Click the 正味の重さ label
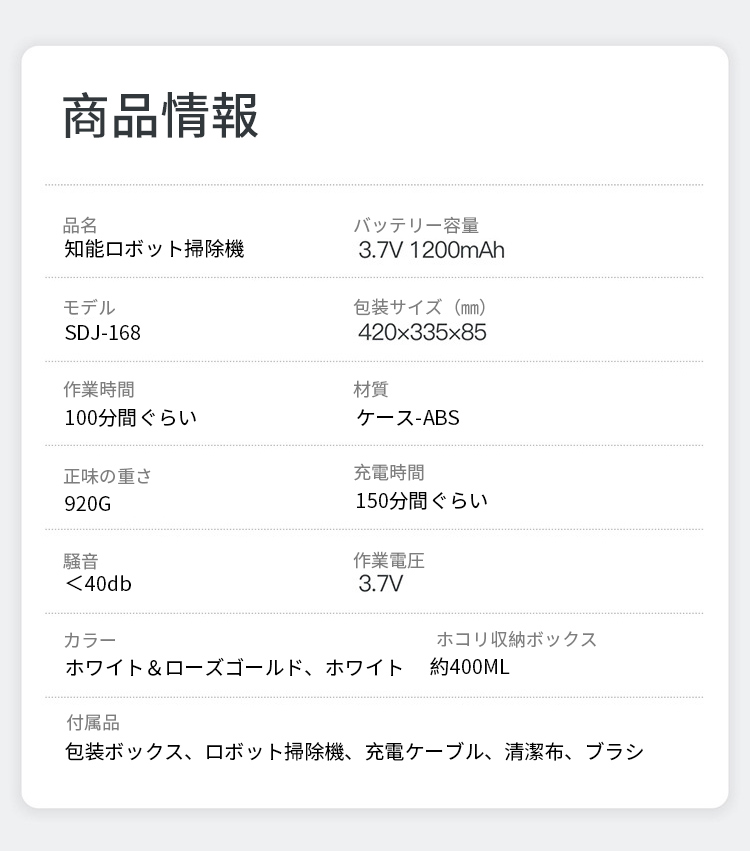This screenshot has height=851, width=750. point(107,477)
